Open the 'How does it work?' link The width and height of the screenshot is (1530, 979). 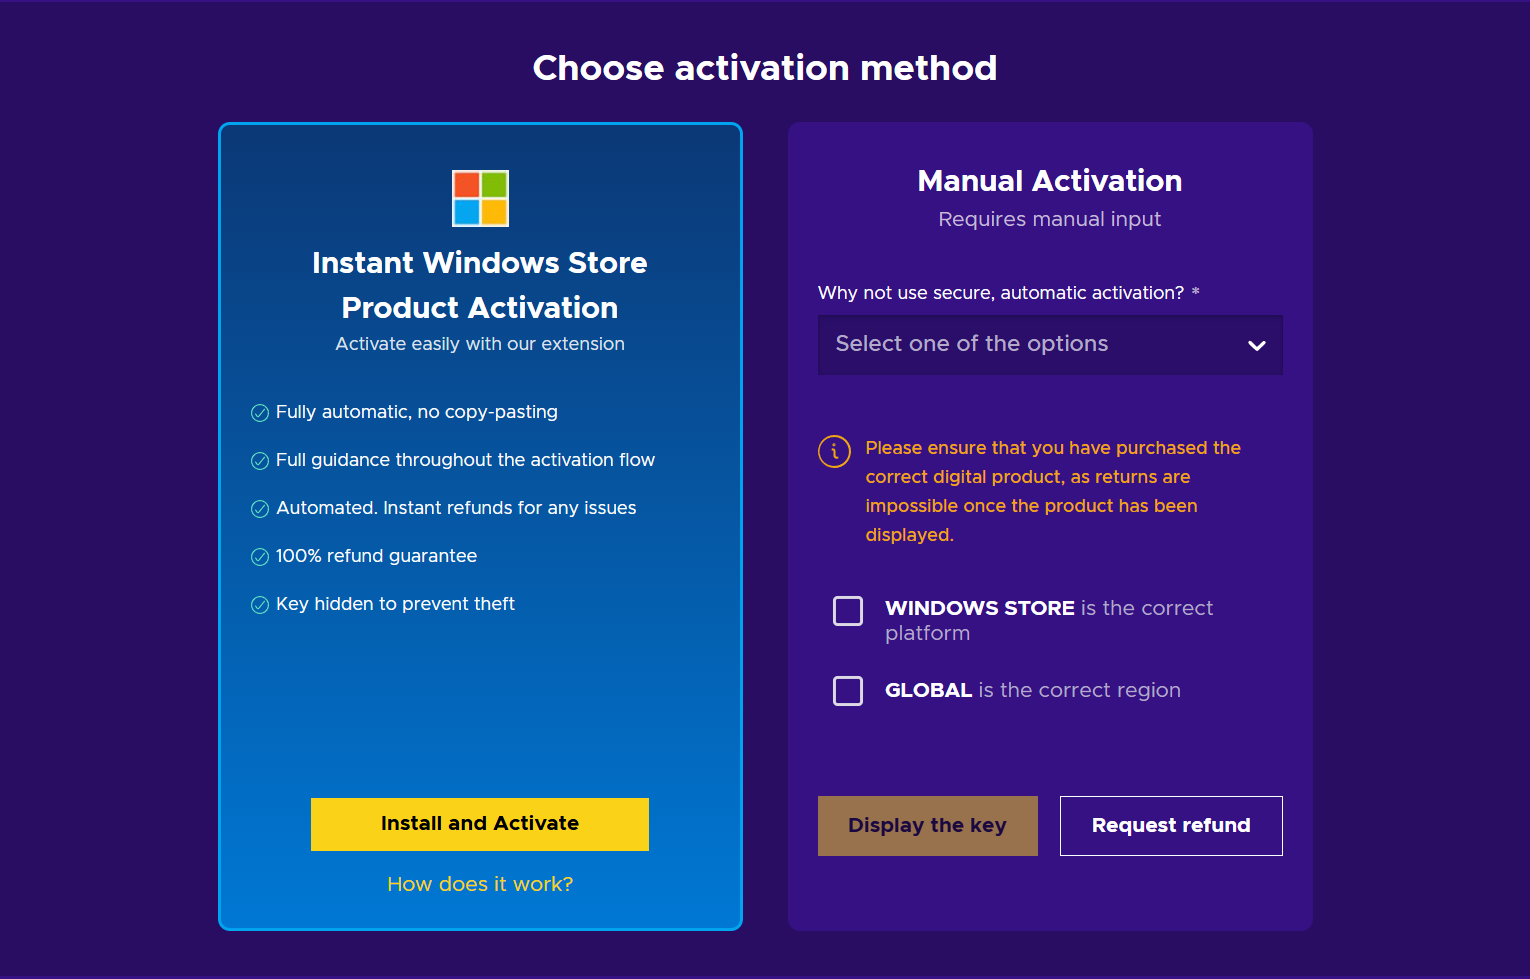coord(480,884)
